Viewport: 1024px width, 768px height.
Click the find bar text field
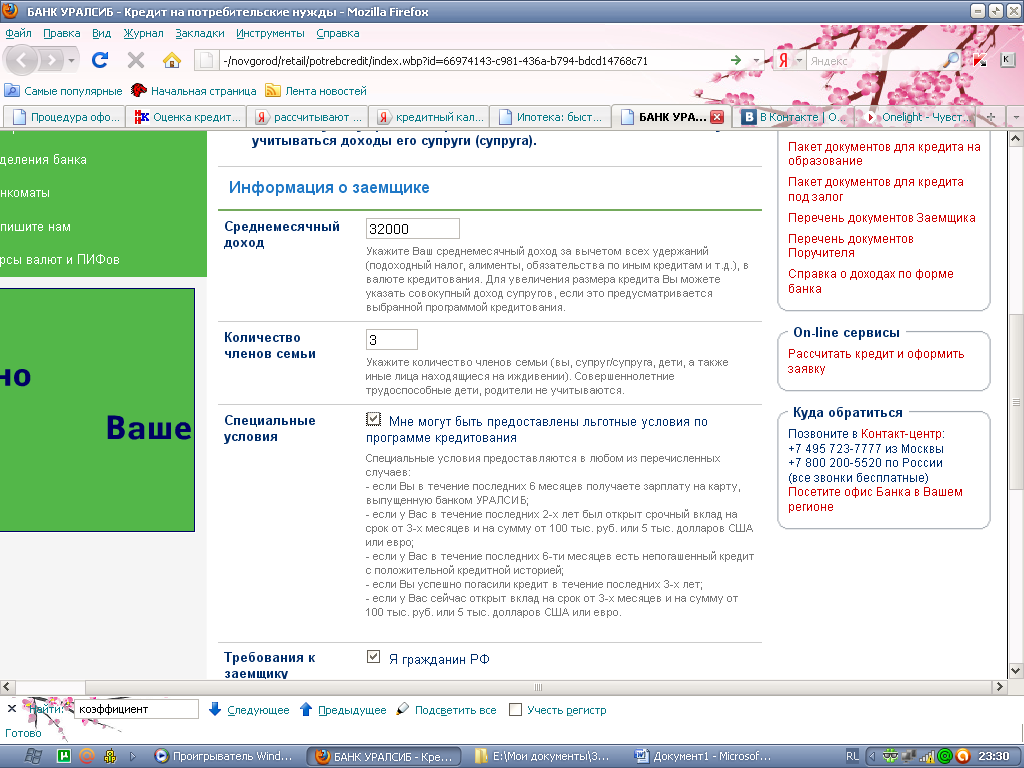coord(136,709)
